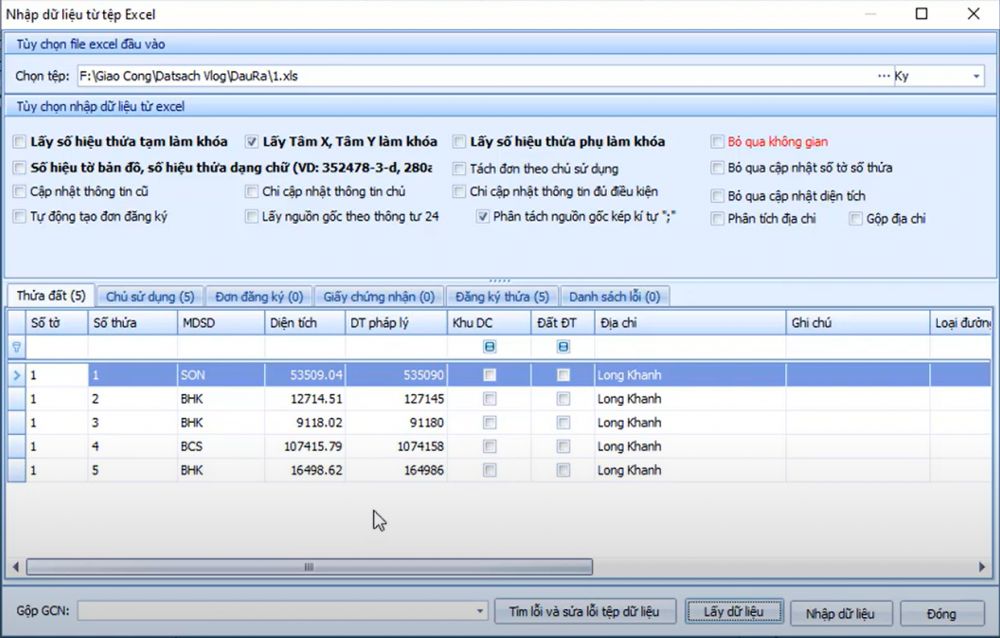Click the row selector arrow on the highlighted row
This screenshot has width=1000, height=638.
tap(16, 374)
